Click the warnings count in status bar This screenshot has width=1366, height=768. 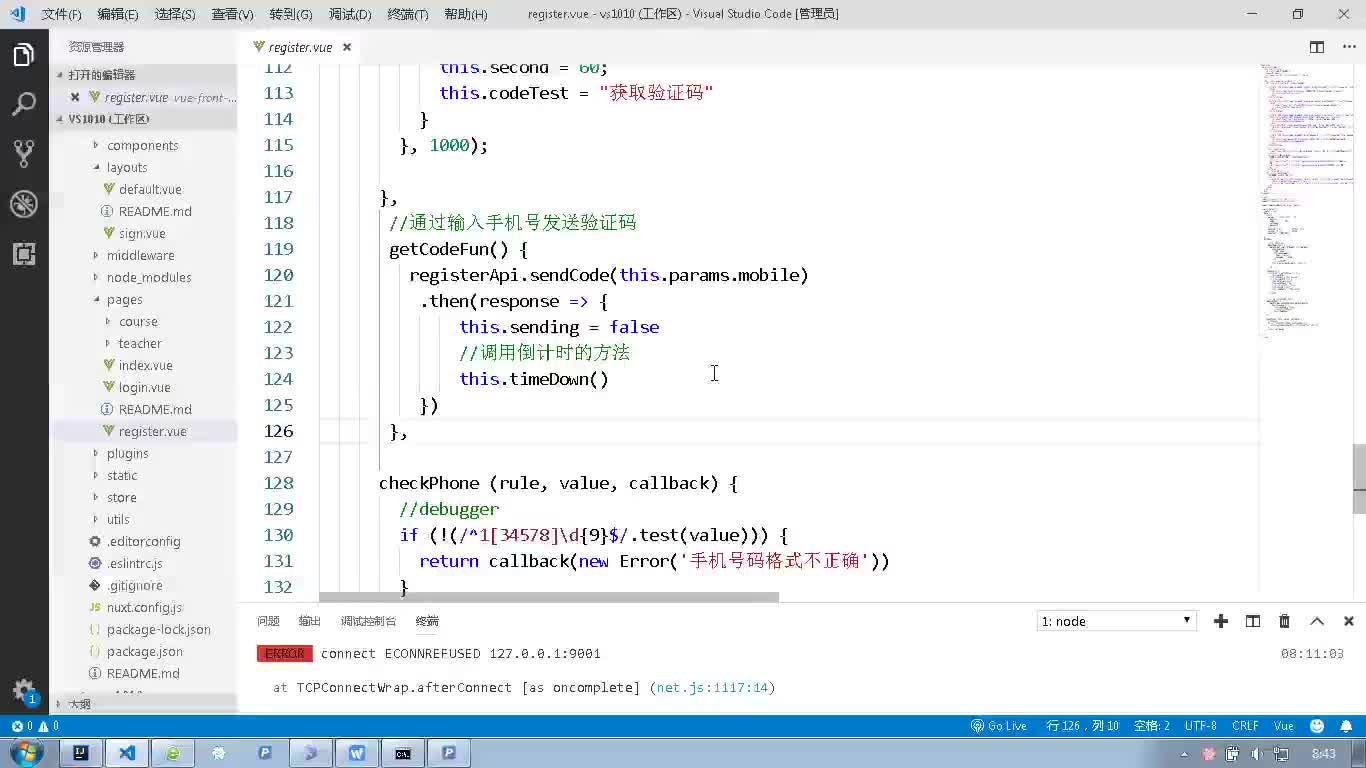pos(48,726)
